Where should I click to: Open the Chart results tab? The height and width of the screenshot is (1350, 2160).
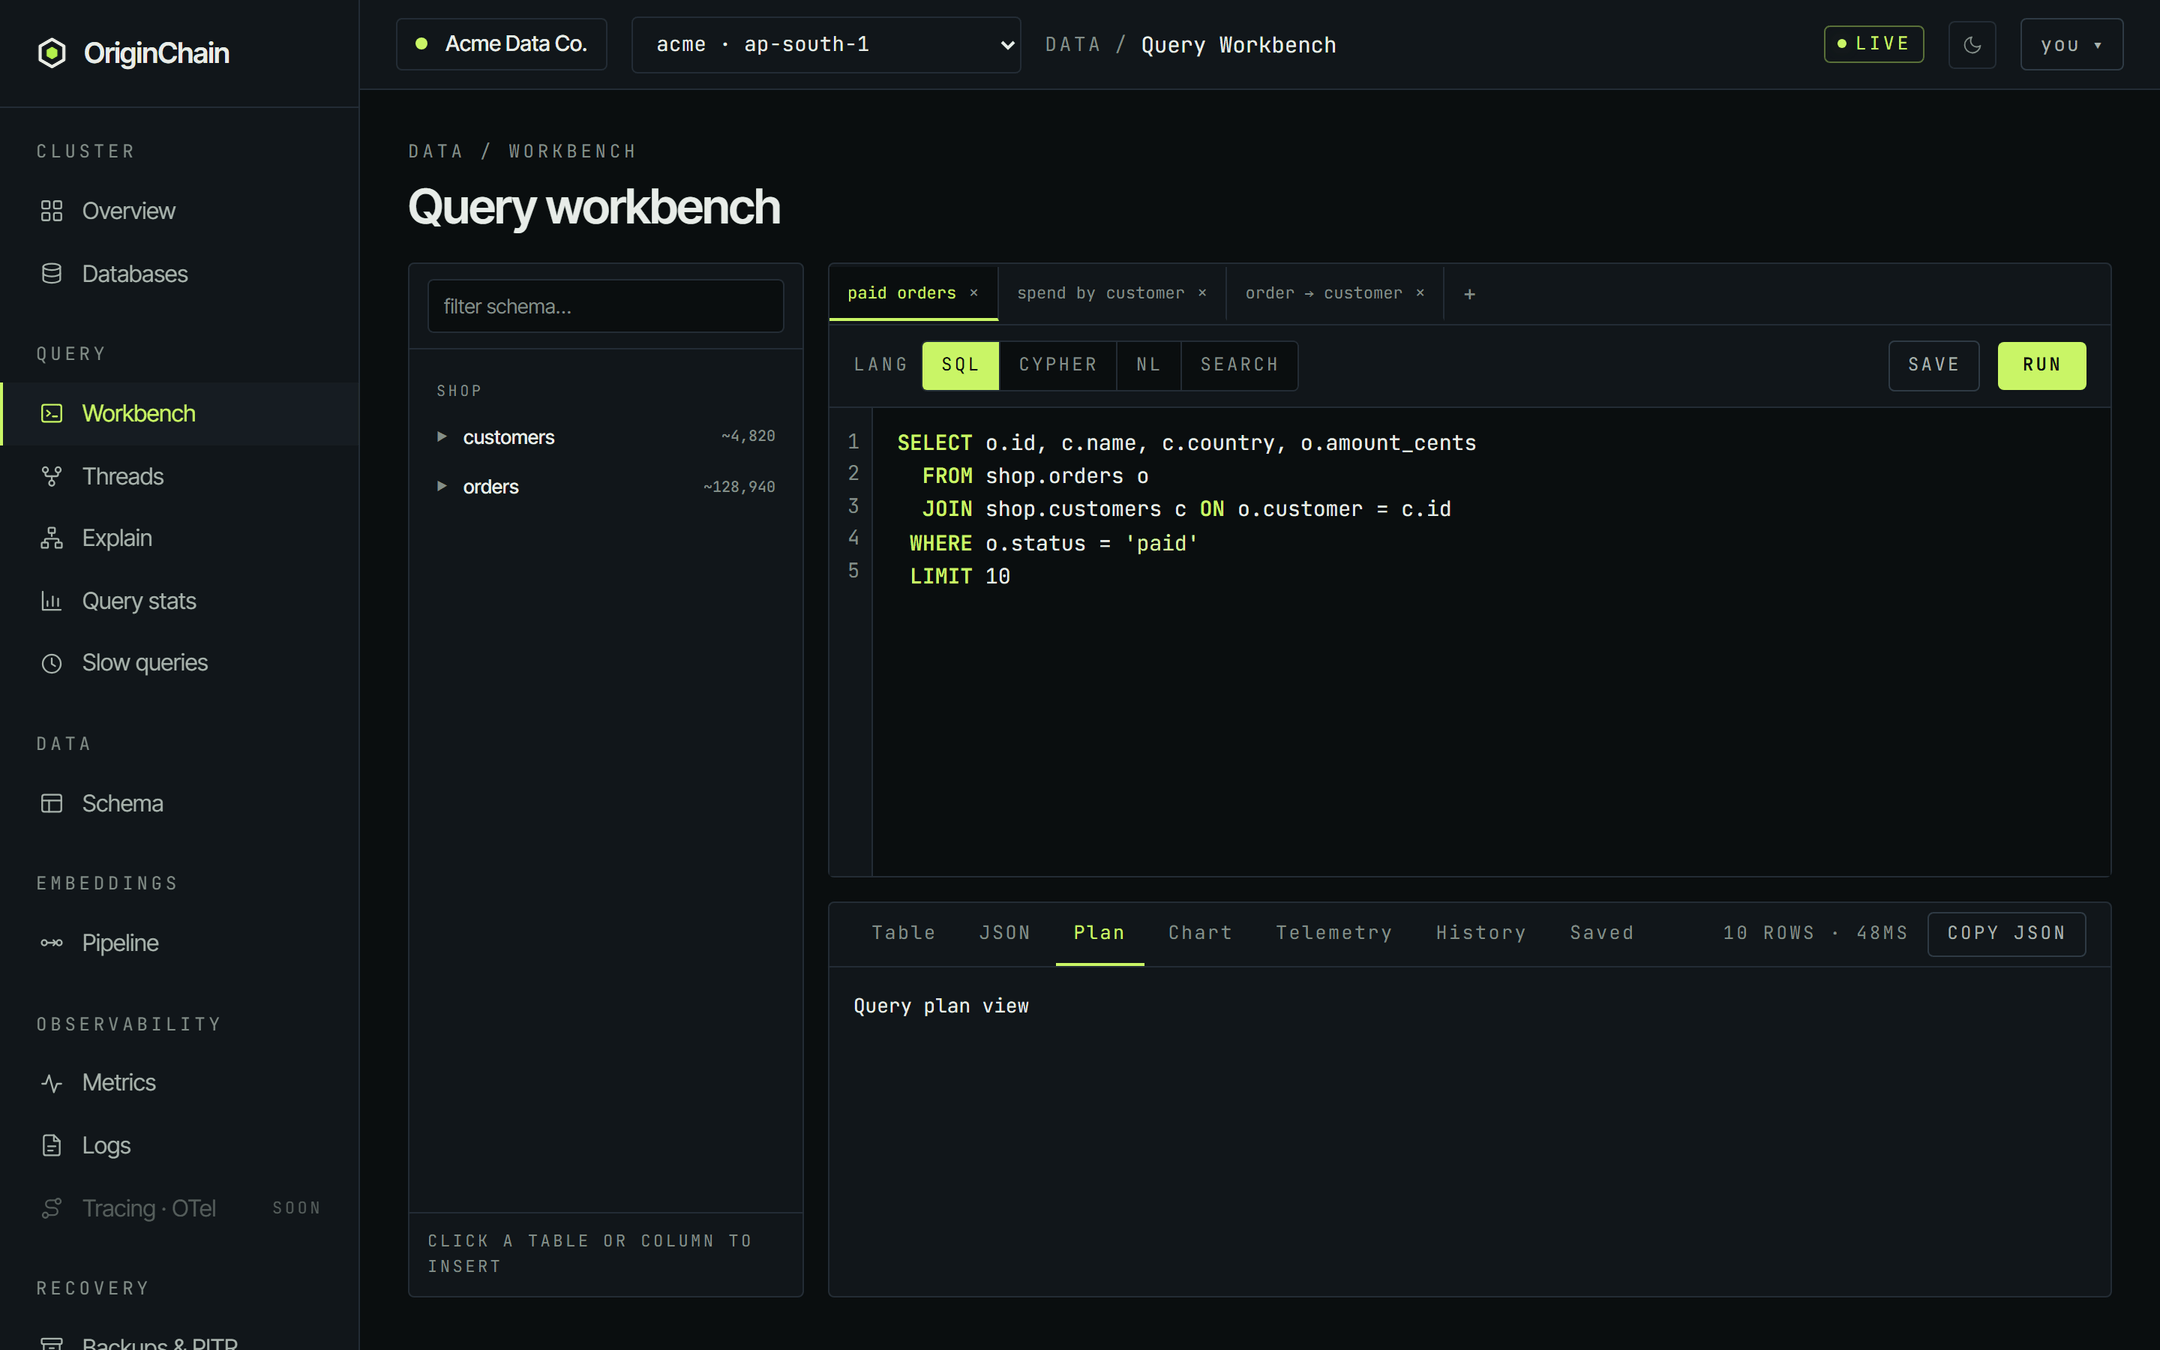pyautogui.click(x=1200, y=933)
